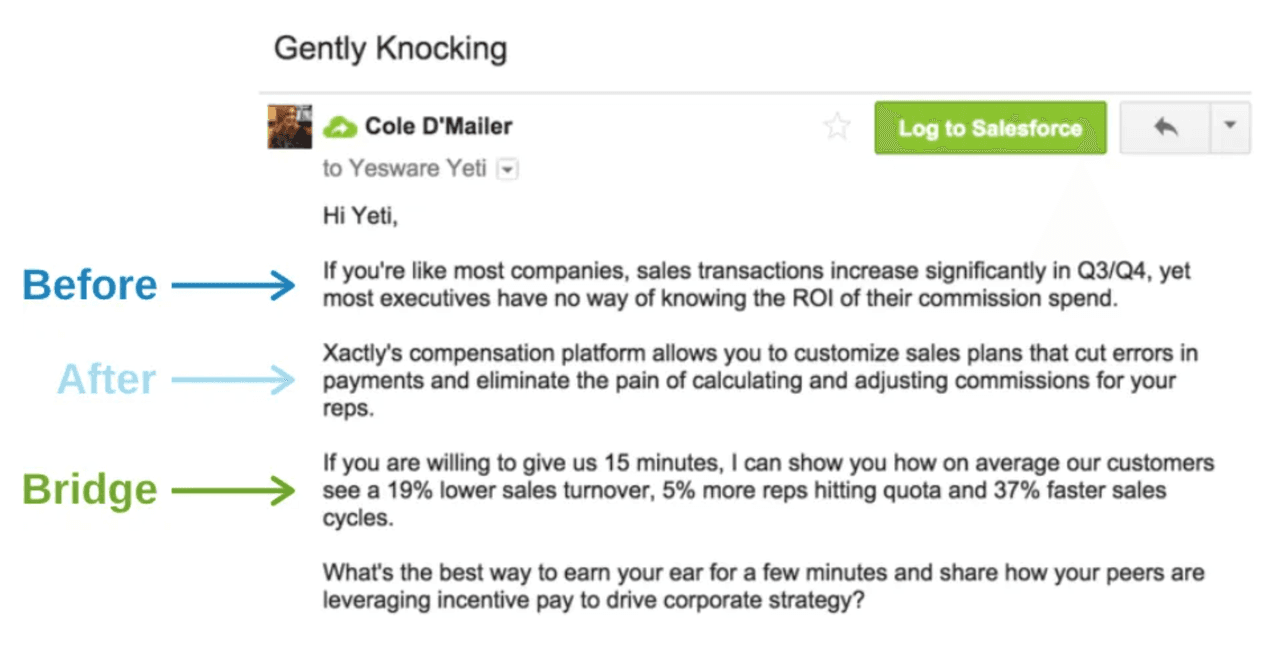Click the reply arrow button
The height and width of the screenshot is (657, 1280).
click(1165, 128)
